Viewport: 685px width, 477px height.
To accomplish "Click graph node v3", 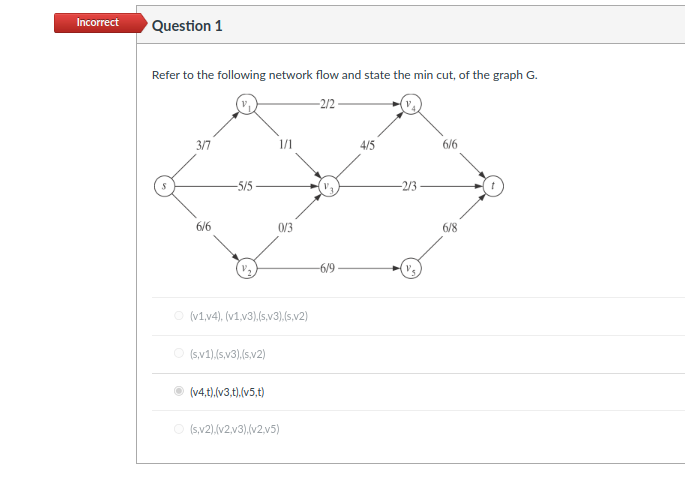I will [x=329, y=186].
